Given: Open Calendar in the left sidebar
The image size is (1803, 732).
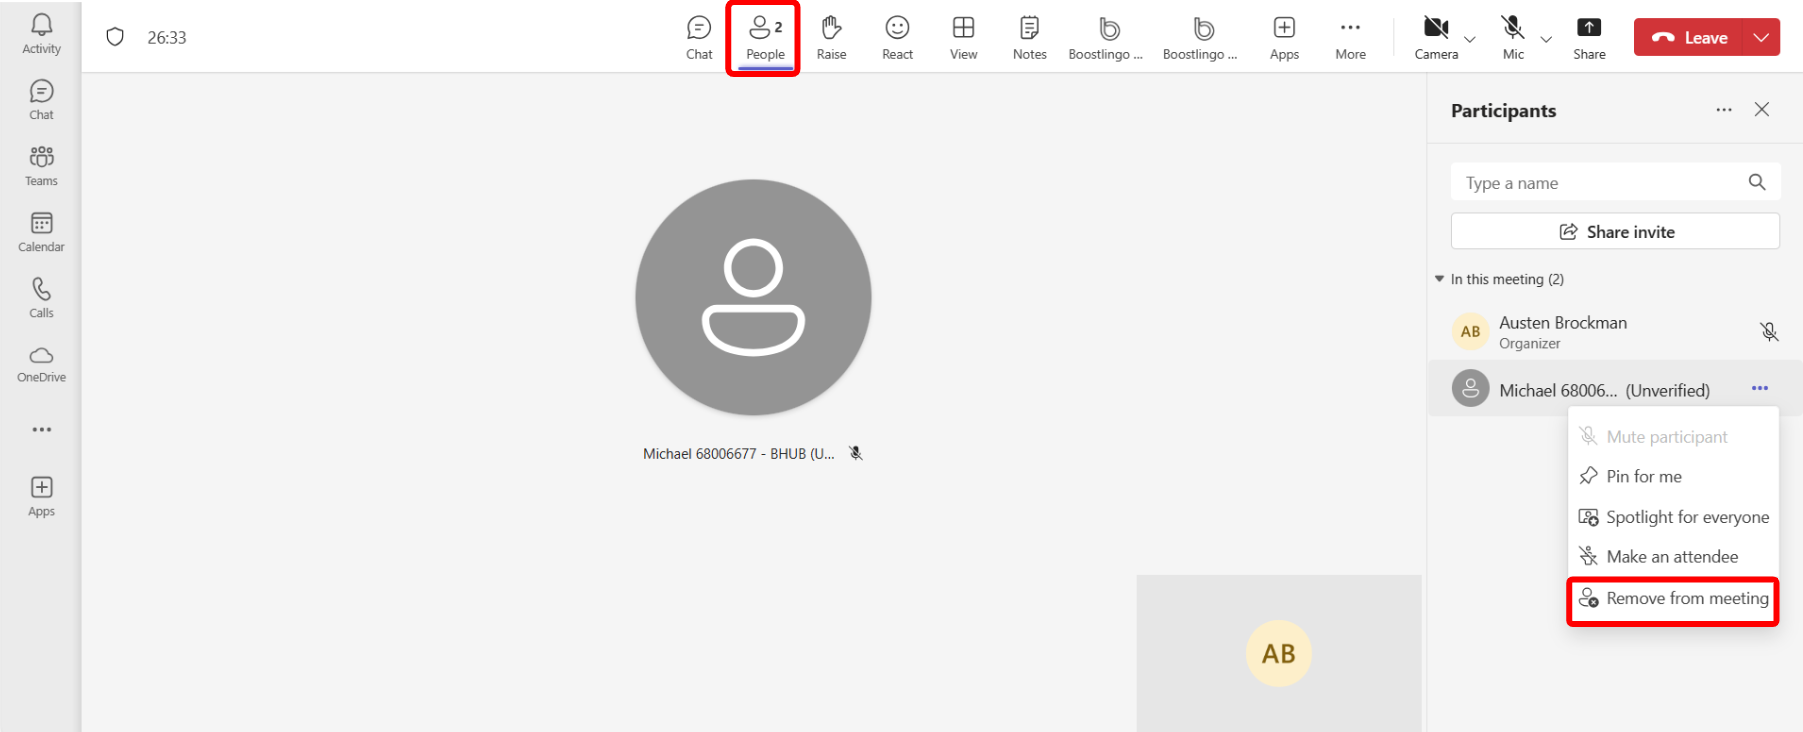Looking at the screenshot, I should pos(41,232).
